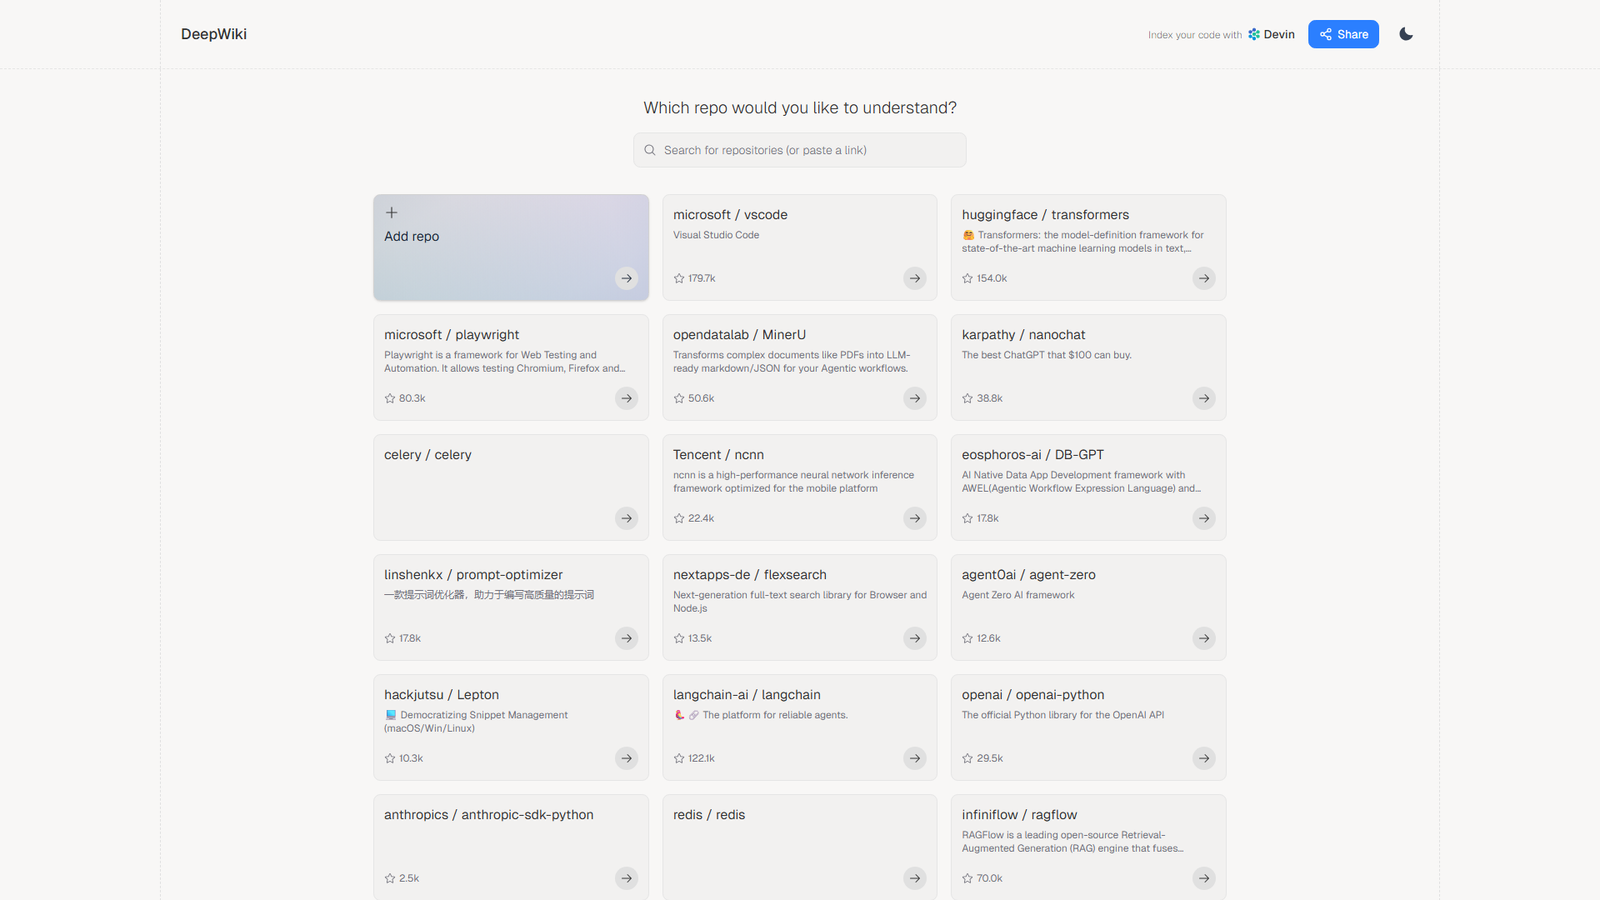The width and height of the screenshot is (1600, 900).
Task: Open the celery / celery repository card
Action: (511, 487)
